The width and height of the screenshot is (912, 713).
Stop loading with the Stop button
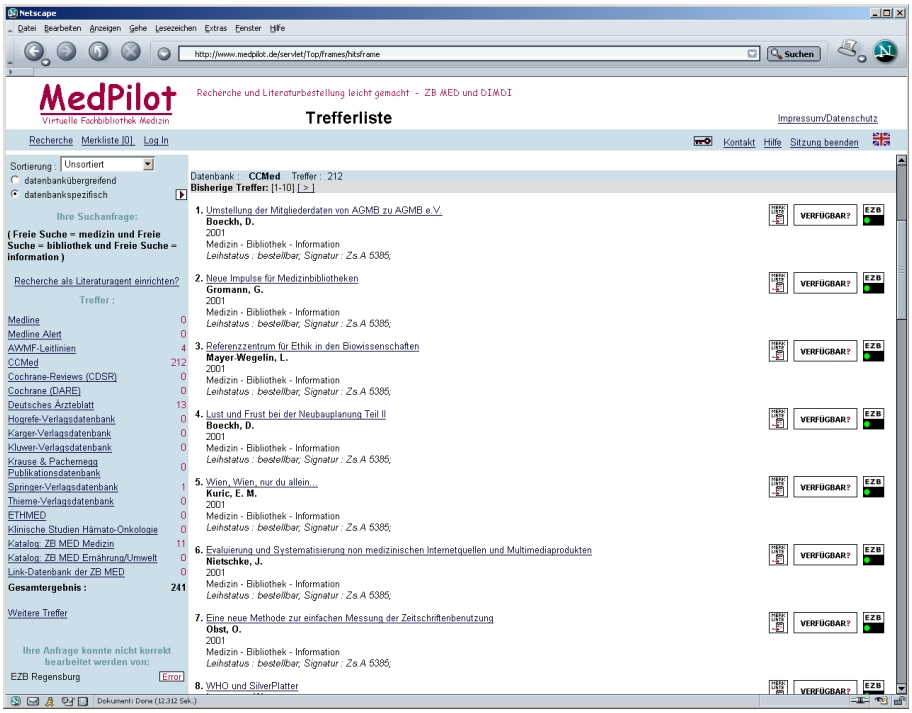(x=131, y=52)
